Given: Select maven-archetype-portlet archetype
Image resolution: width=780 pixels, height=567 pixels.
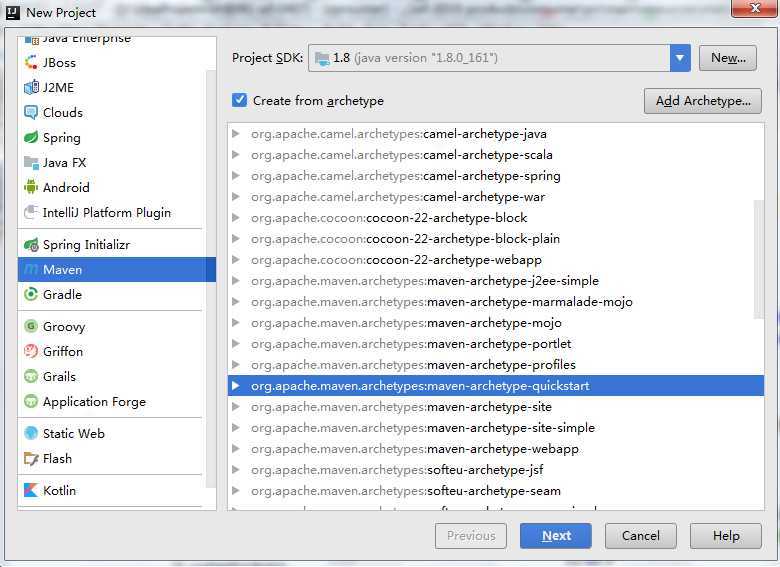Looking at the screenshot, I should [x=496, y=344].
